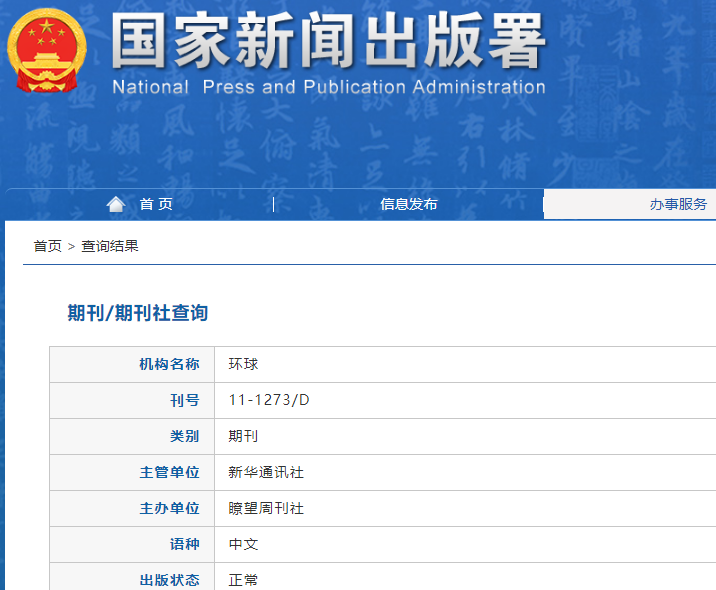Click the 出版状态 value 正常
The width and height of the screenshot is (716, 590).
pos(243,579)
